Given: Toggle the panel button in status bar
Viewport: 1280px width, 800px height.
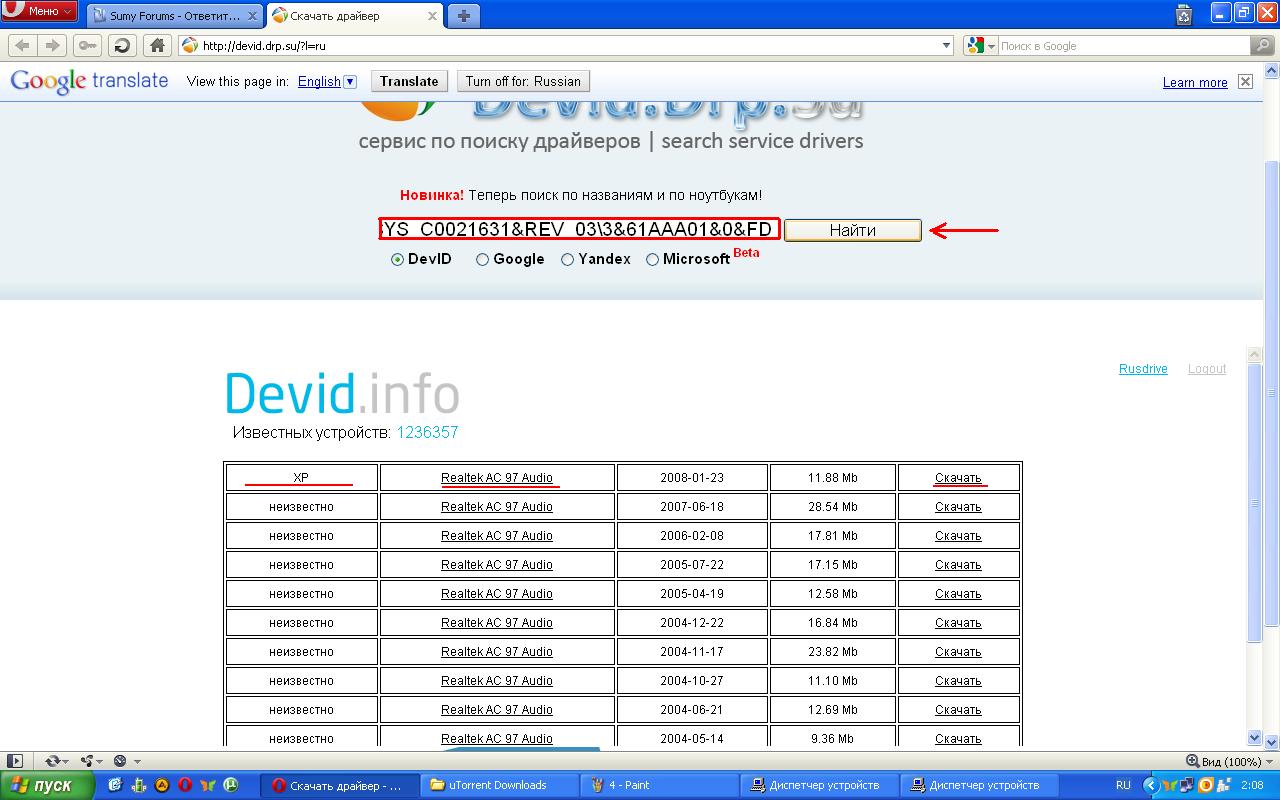Looking at the screenshot, I should [15, 761].
